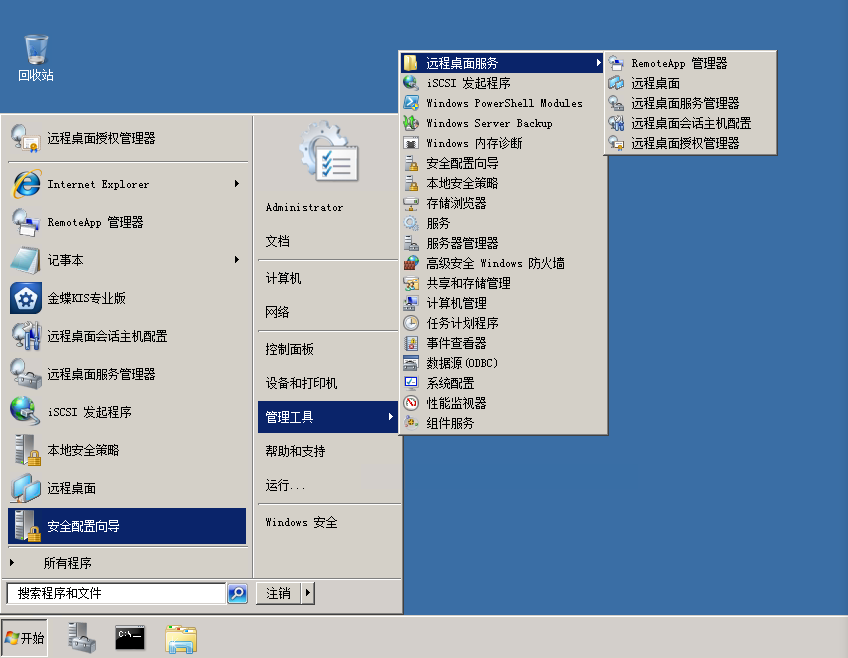The image size is (848, 658).
Task: Launch Internet Explorer from the Start menu
Action: click(x=127, y=184)
